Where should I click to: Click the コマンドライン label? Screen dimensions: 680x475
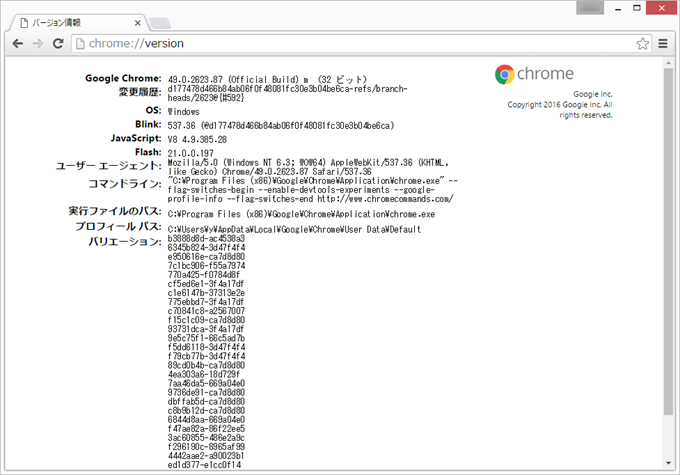(124, 184)
